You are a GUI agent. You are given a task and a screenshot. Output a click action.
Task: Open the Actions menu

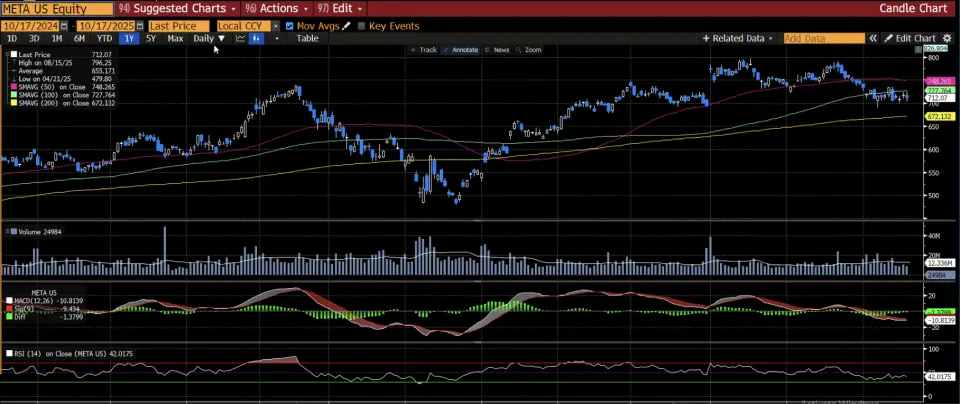272,8
